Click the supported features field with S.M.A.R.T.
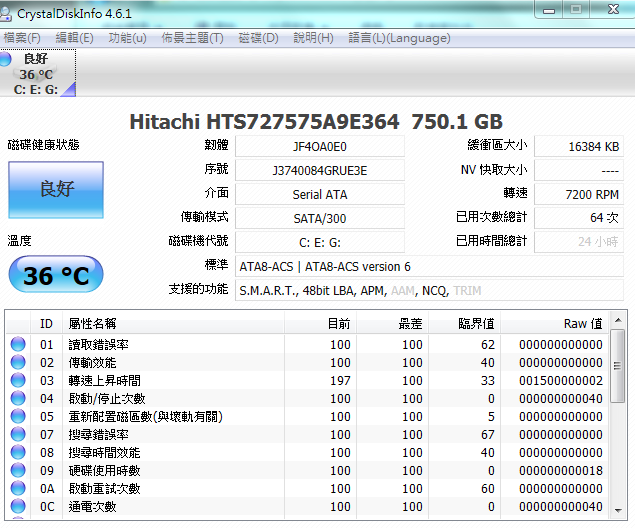The height and width of the screenshot is (528, 635). click(429, 291)
